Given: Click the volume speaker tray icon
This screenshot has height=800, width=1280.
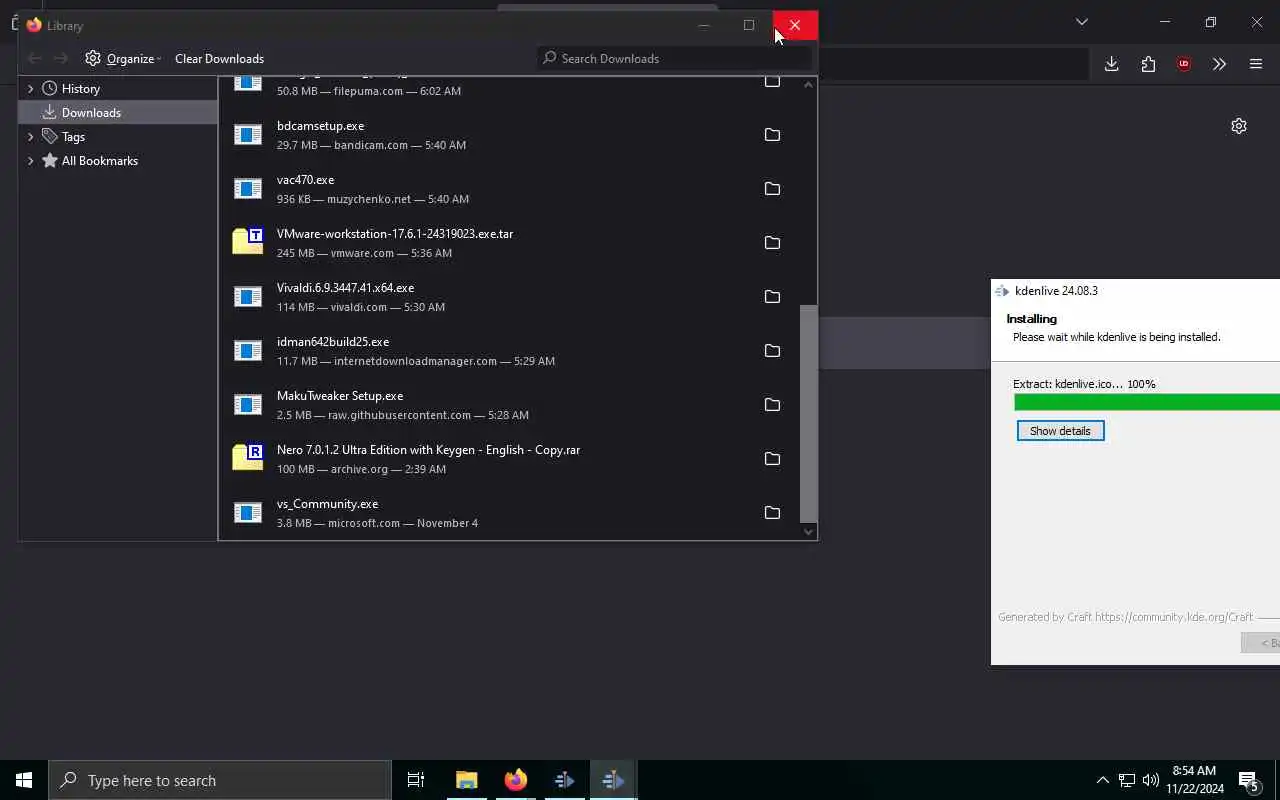Looking at the screenshot, I should point(1151,780).
